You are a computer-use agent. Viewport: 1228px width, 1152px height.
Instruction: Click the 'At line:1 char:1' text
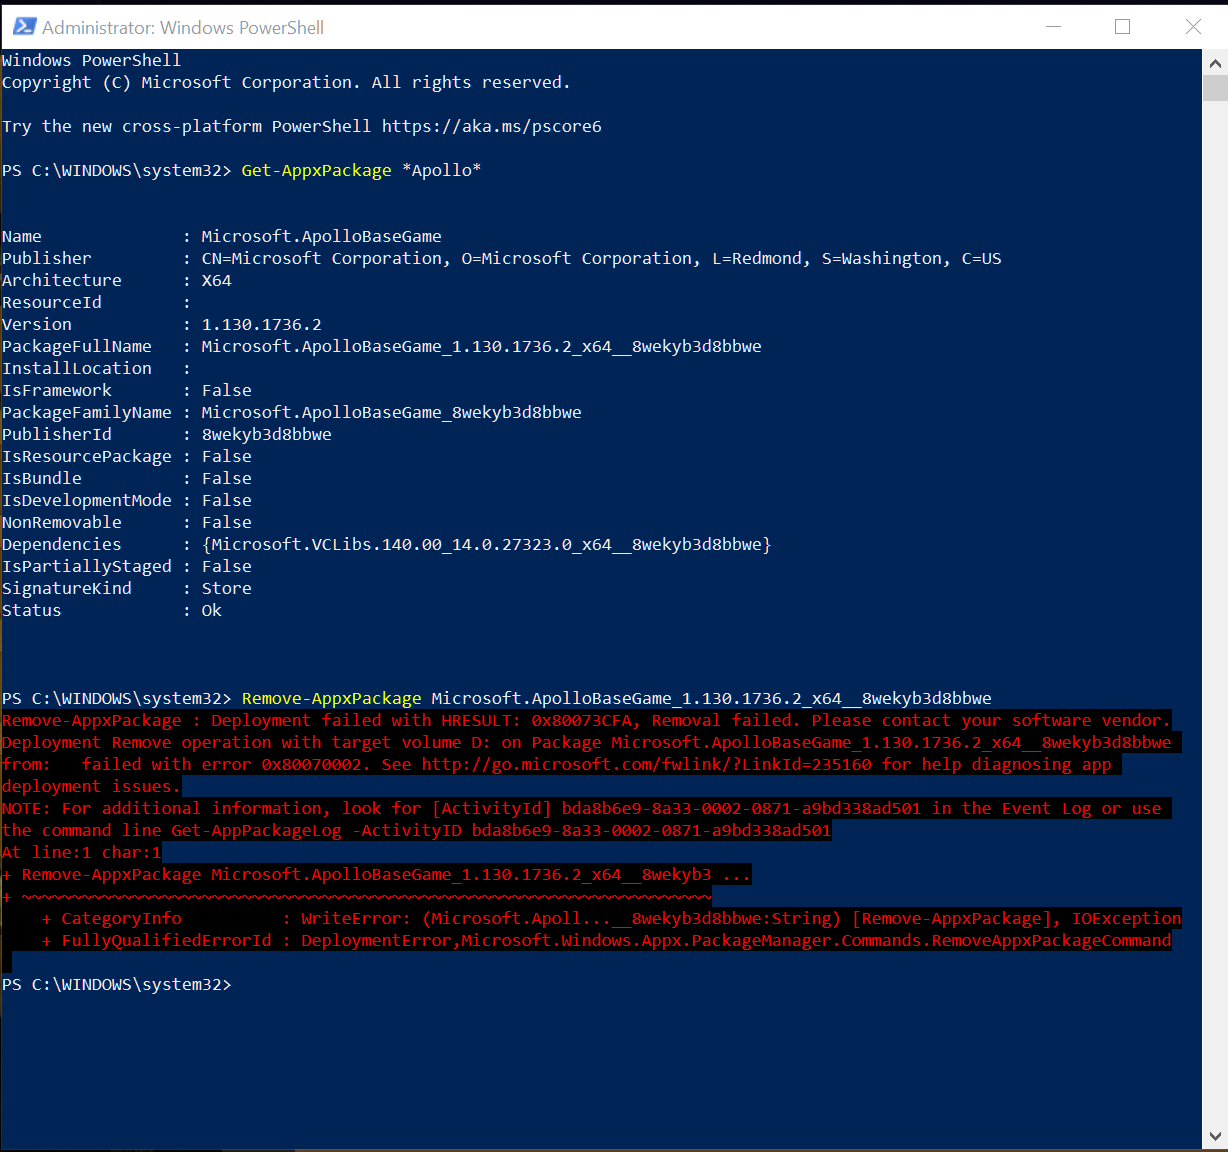click(82, 852)
